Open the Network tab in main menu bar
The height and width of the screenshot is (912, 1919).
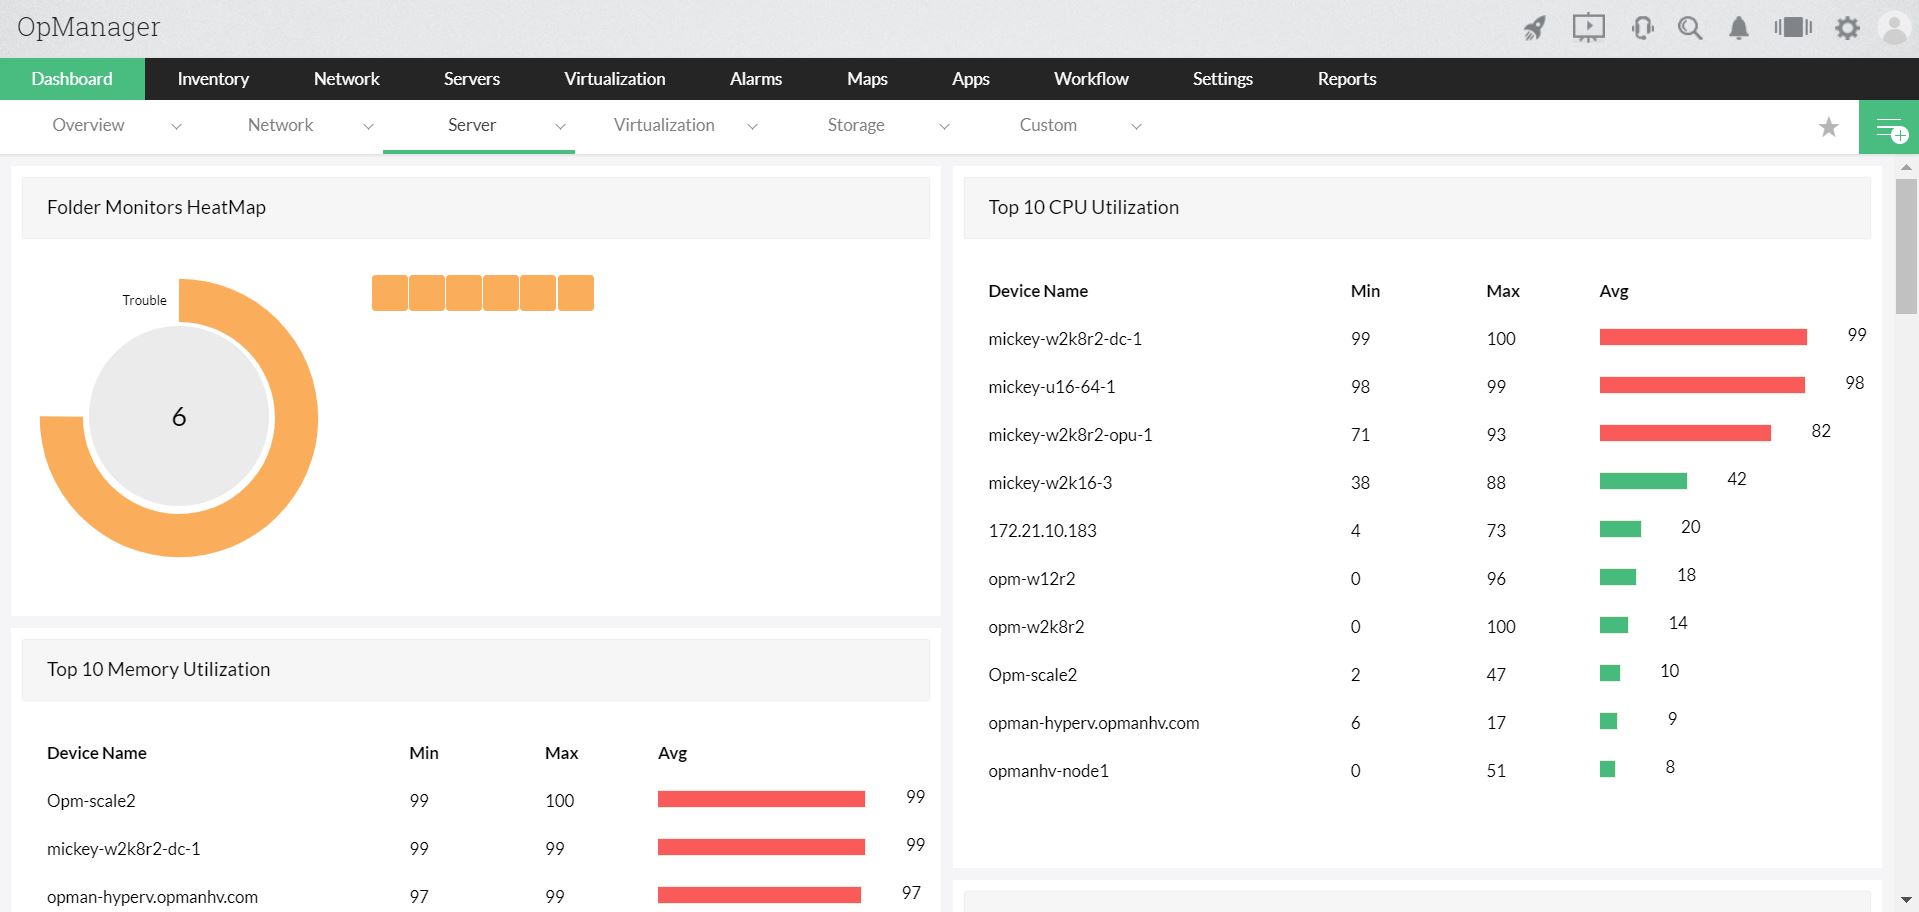347,79
